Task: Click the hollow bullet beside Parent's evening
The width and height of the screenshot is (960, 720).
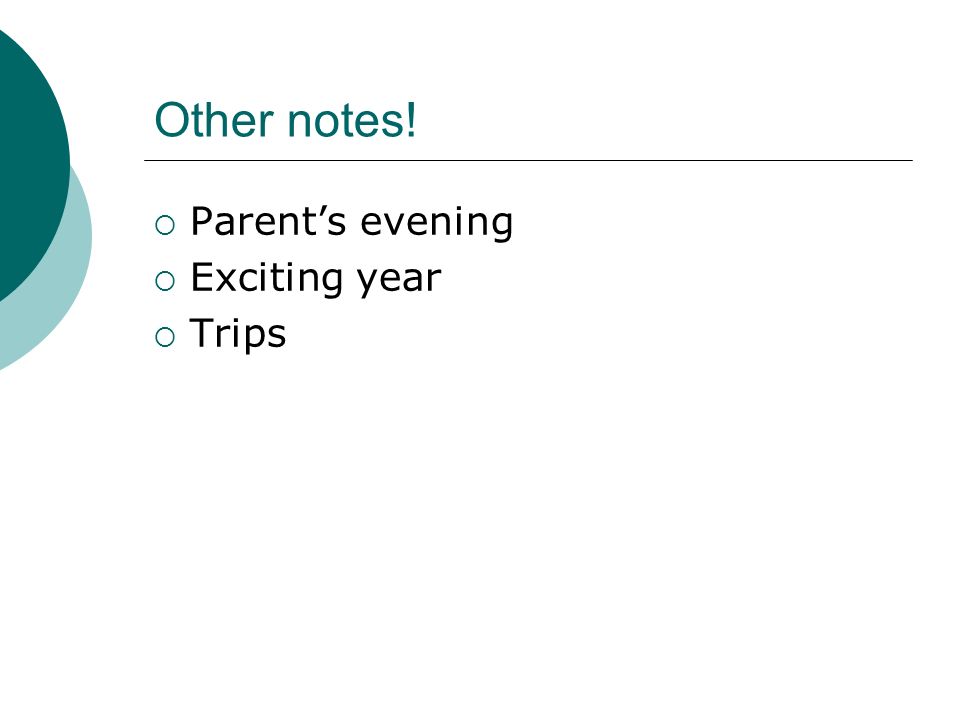Action: (165, 225)
